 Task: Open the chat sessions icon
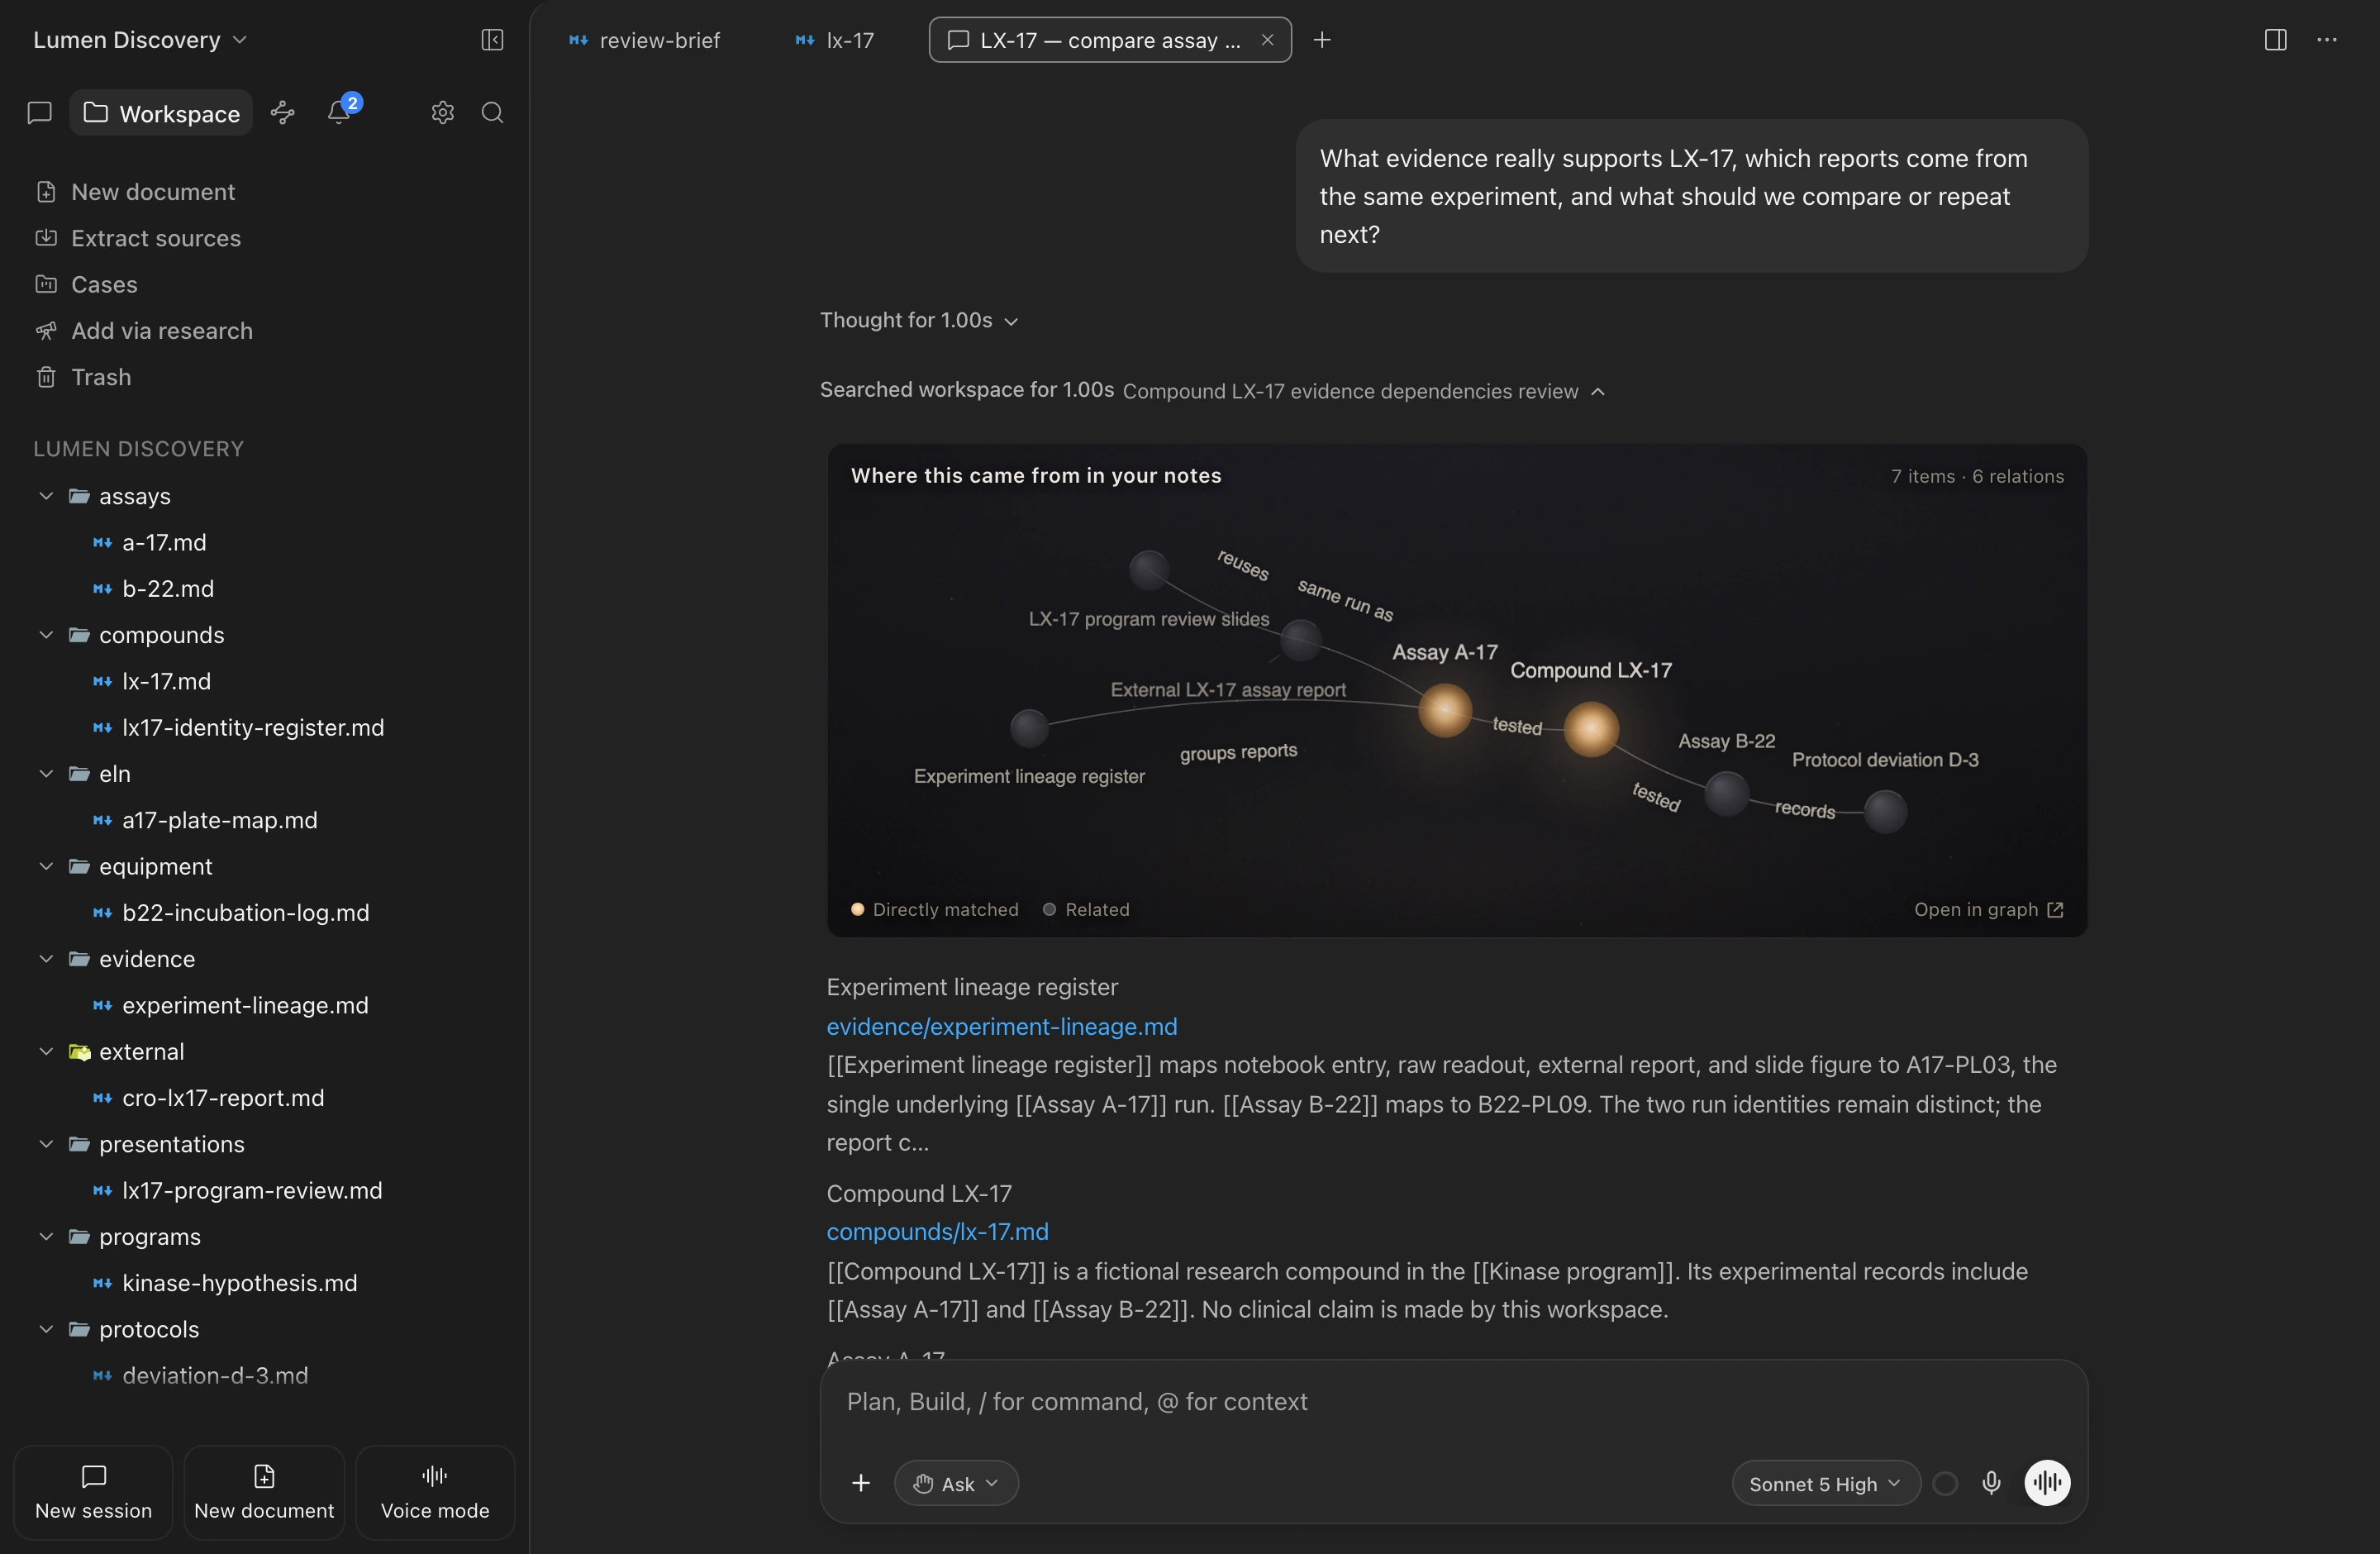pyautogui.click(x=40, y=113)
